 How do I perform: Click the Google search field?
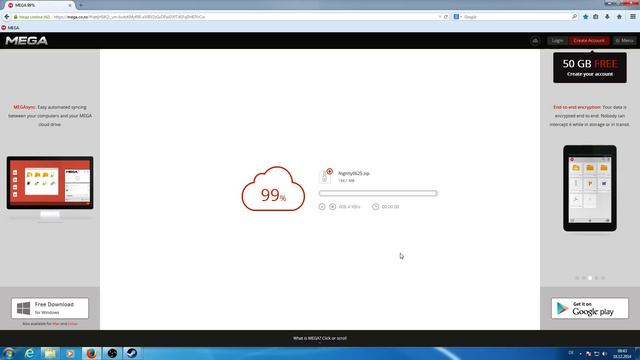[x=516, y=17]
